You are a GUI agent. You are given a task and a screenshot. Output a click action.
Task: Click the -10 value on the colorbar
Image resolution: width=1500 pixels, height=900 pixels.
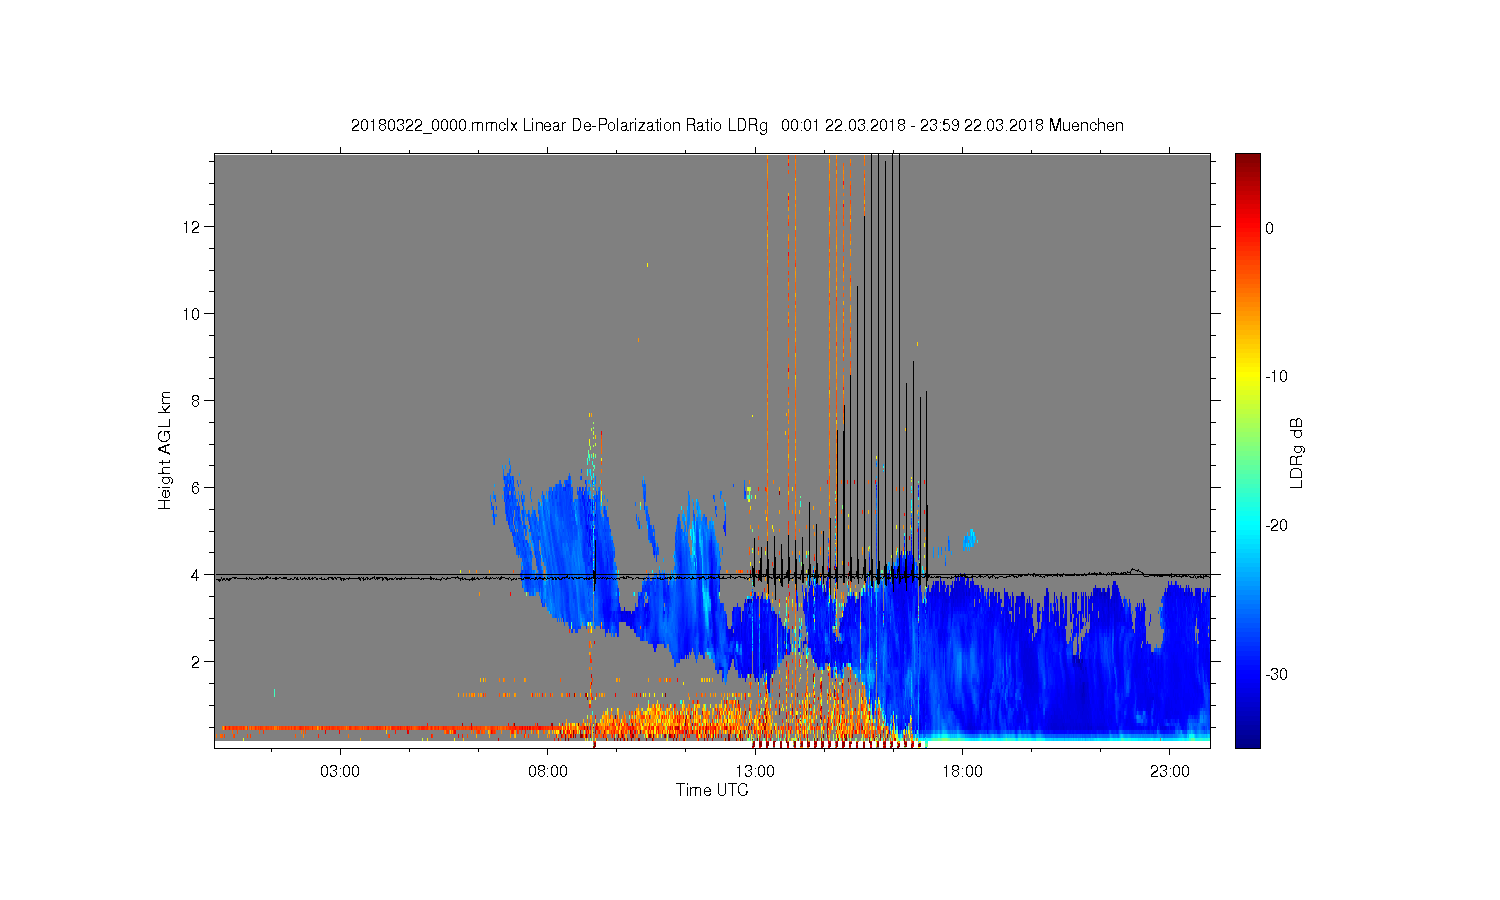(1276, 377)
